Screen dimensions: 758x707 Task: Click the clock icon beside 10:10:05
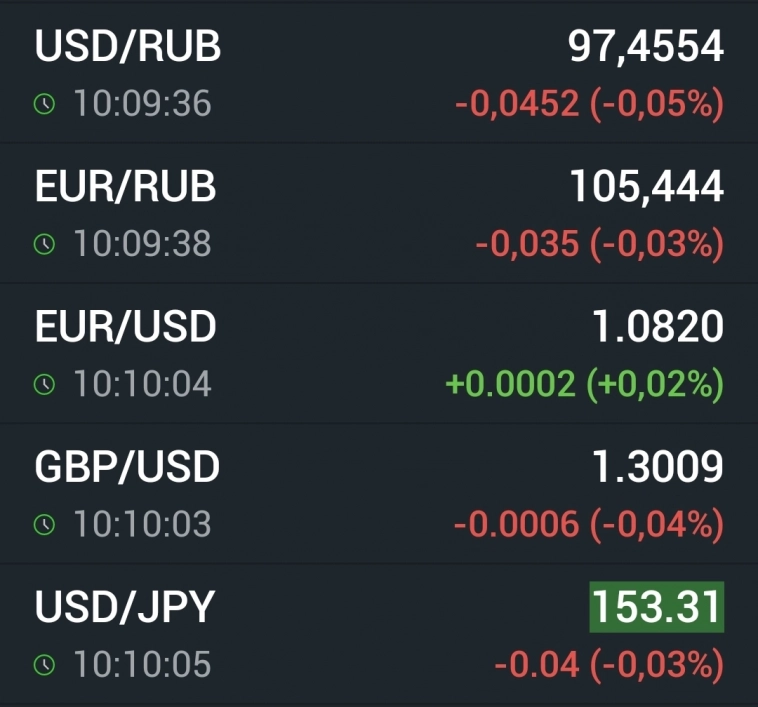tap(43, 664)
